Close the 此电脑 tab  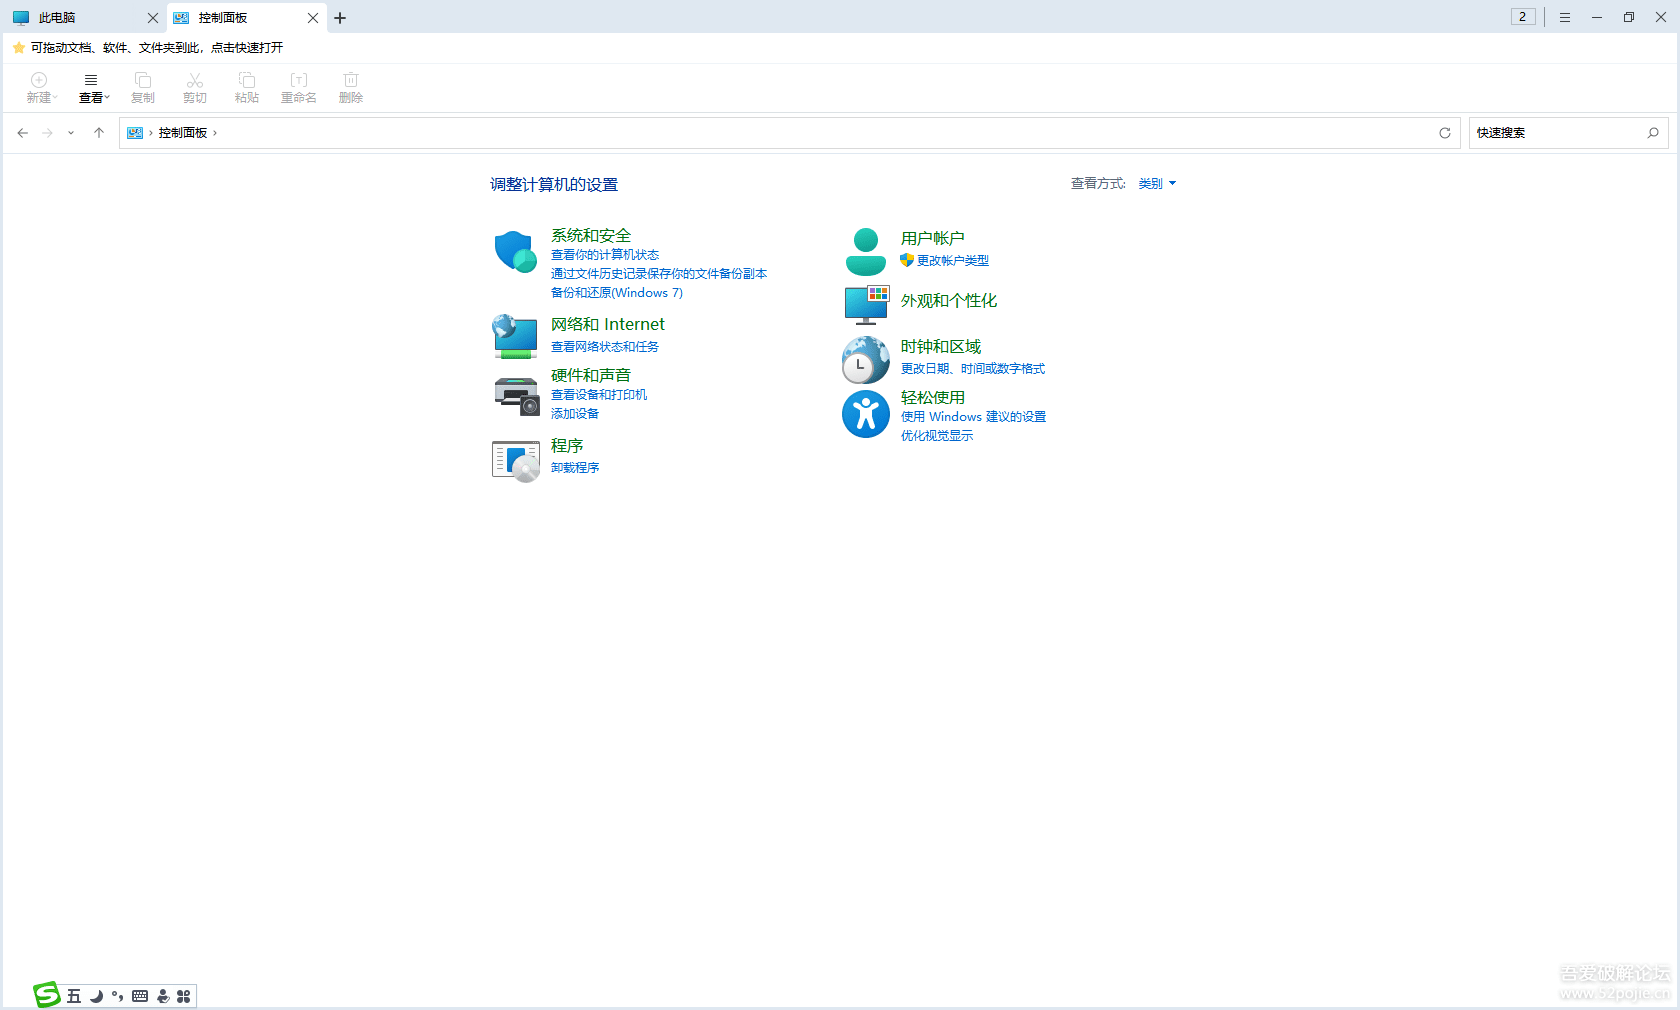(153, 18)
